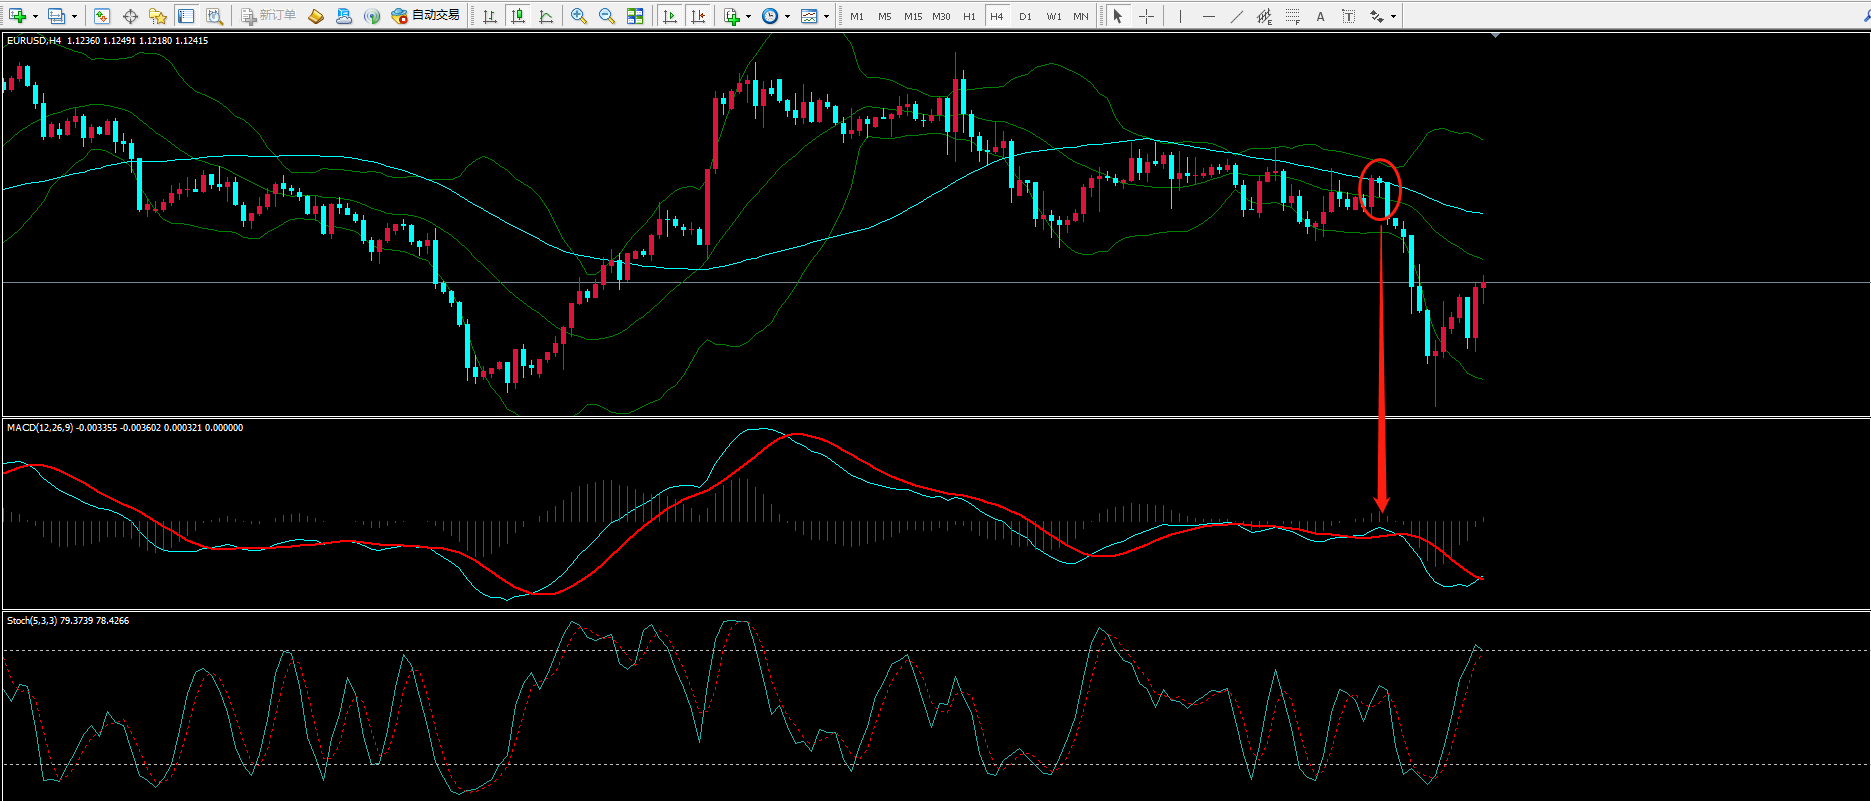
Task: Switch to the D1 timeframe
Action: point(1025,16)
